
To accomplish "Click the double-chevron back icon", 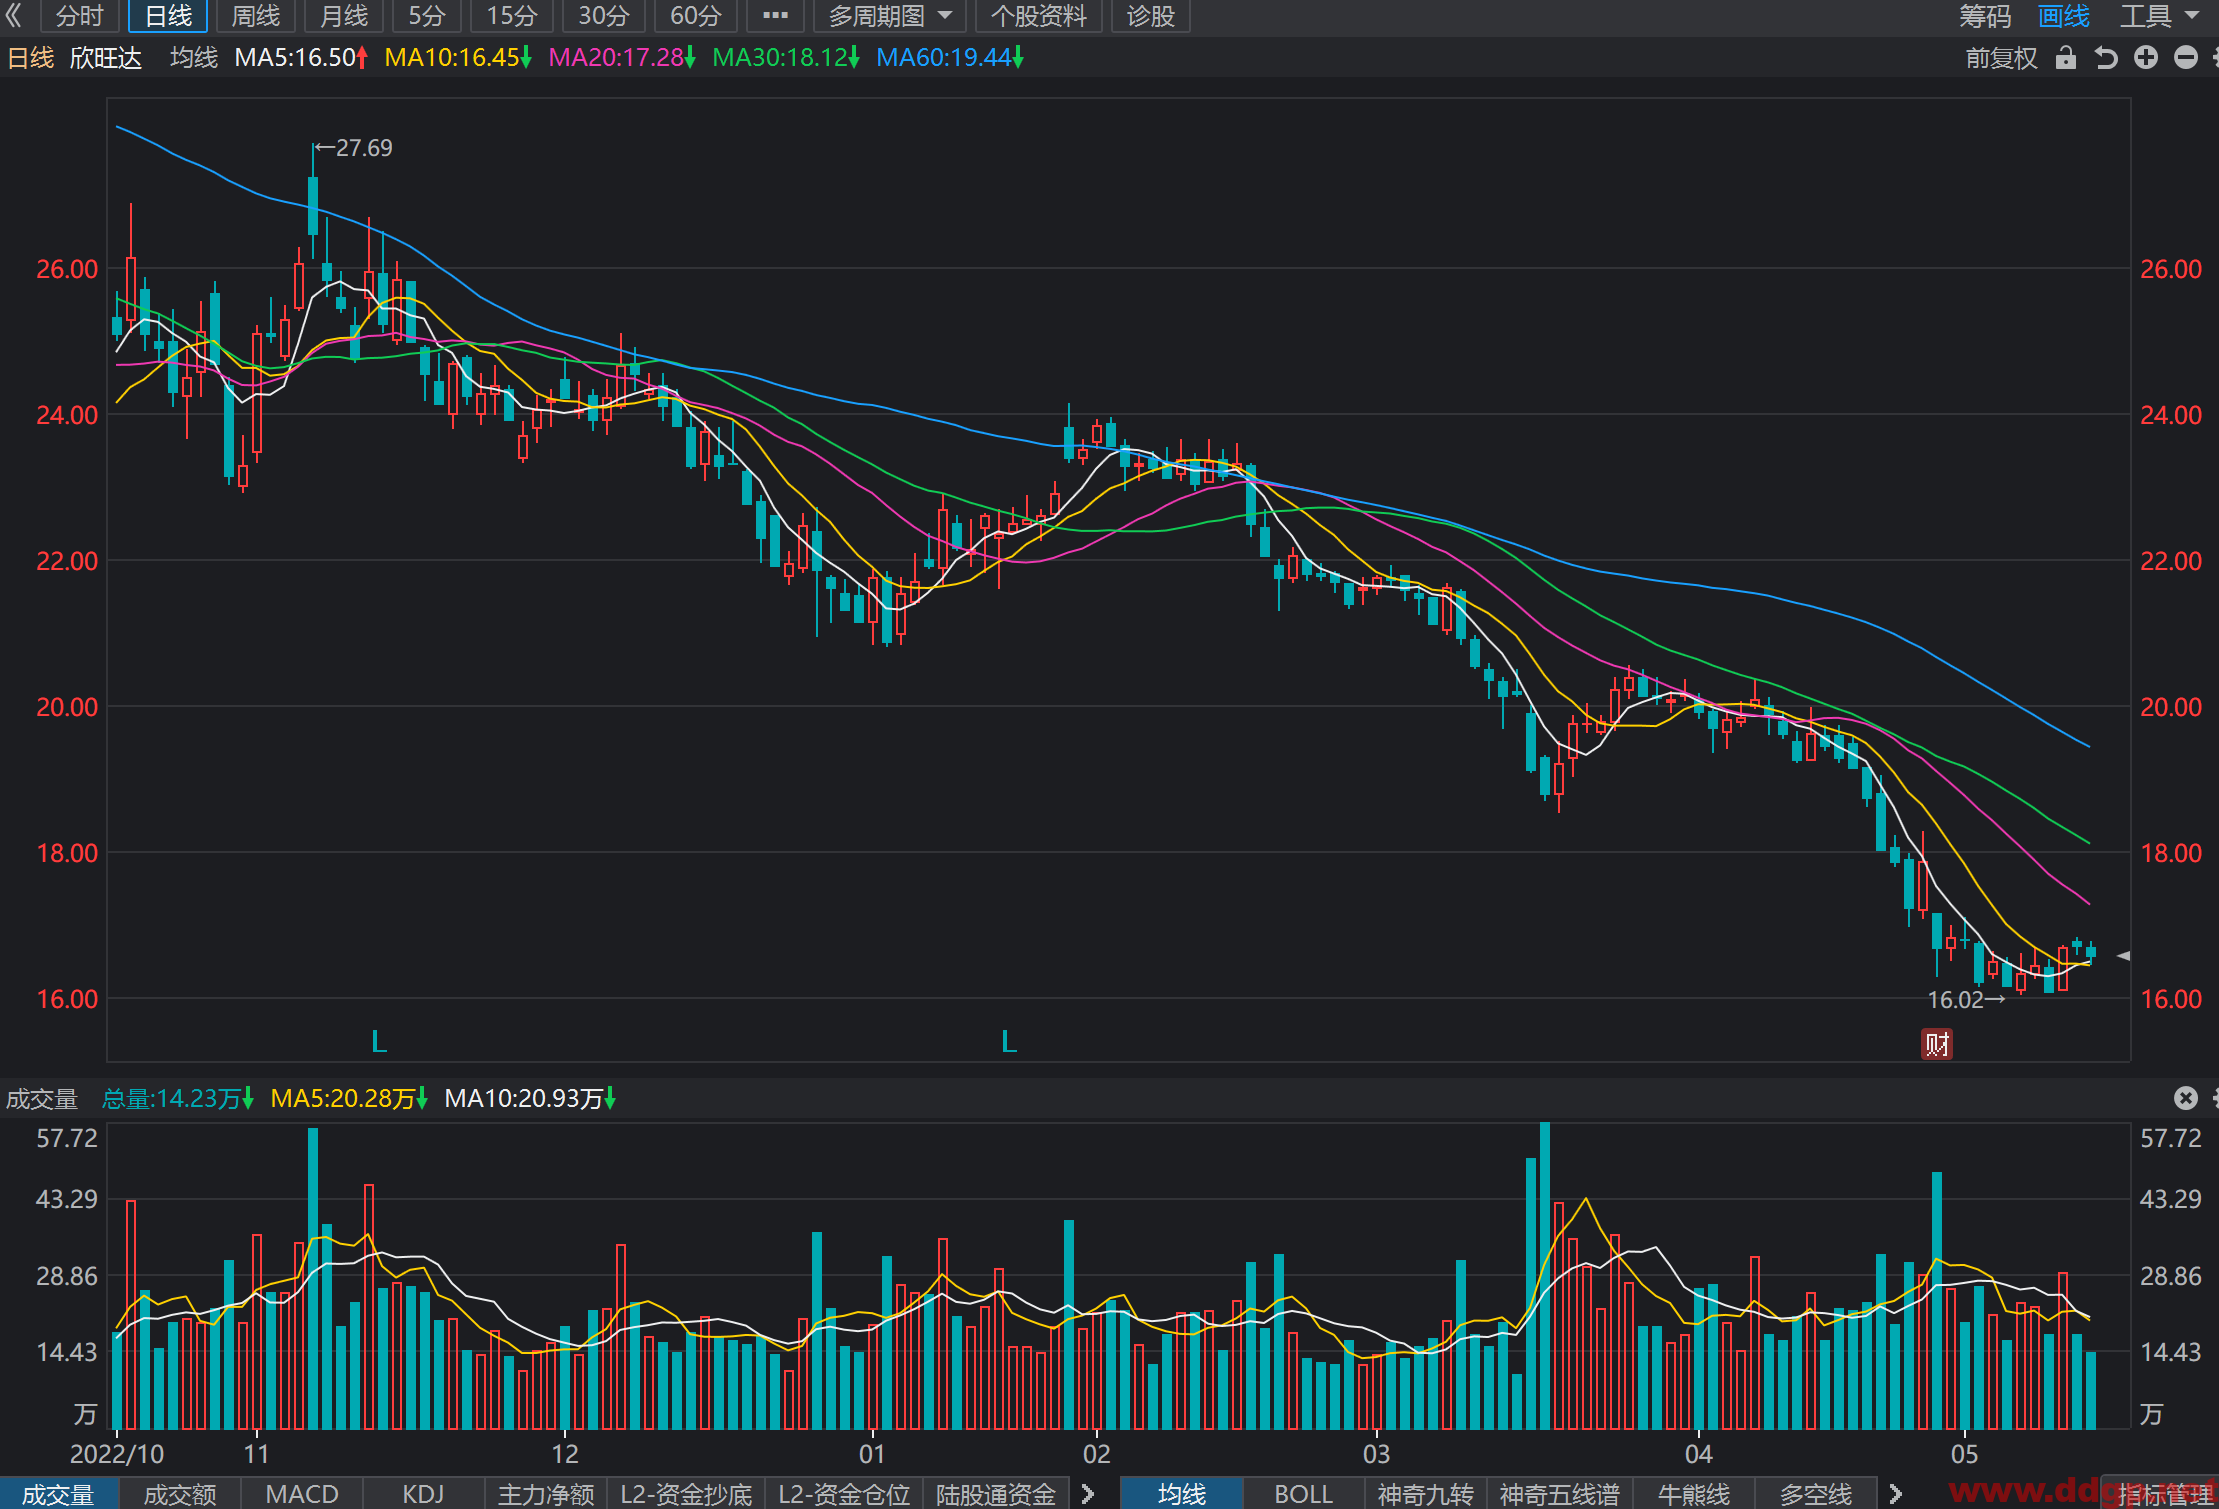I will tap(13, 16).
